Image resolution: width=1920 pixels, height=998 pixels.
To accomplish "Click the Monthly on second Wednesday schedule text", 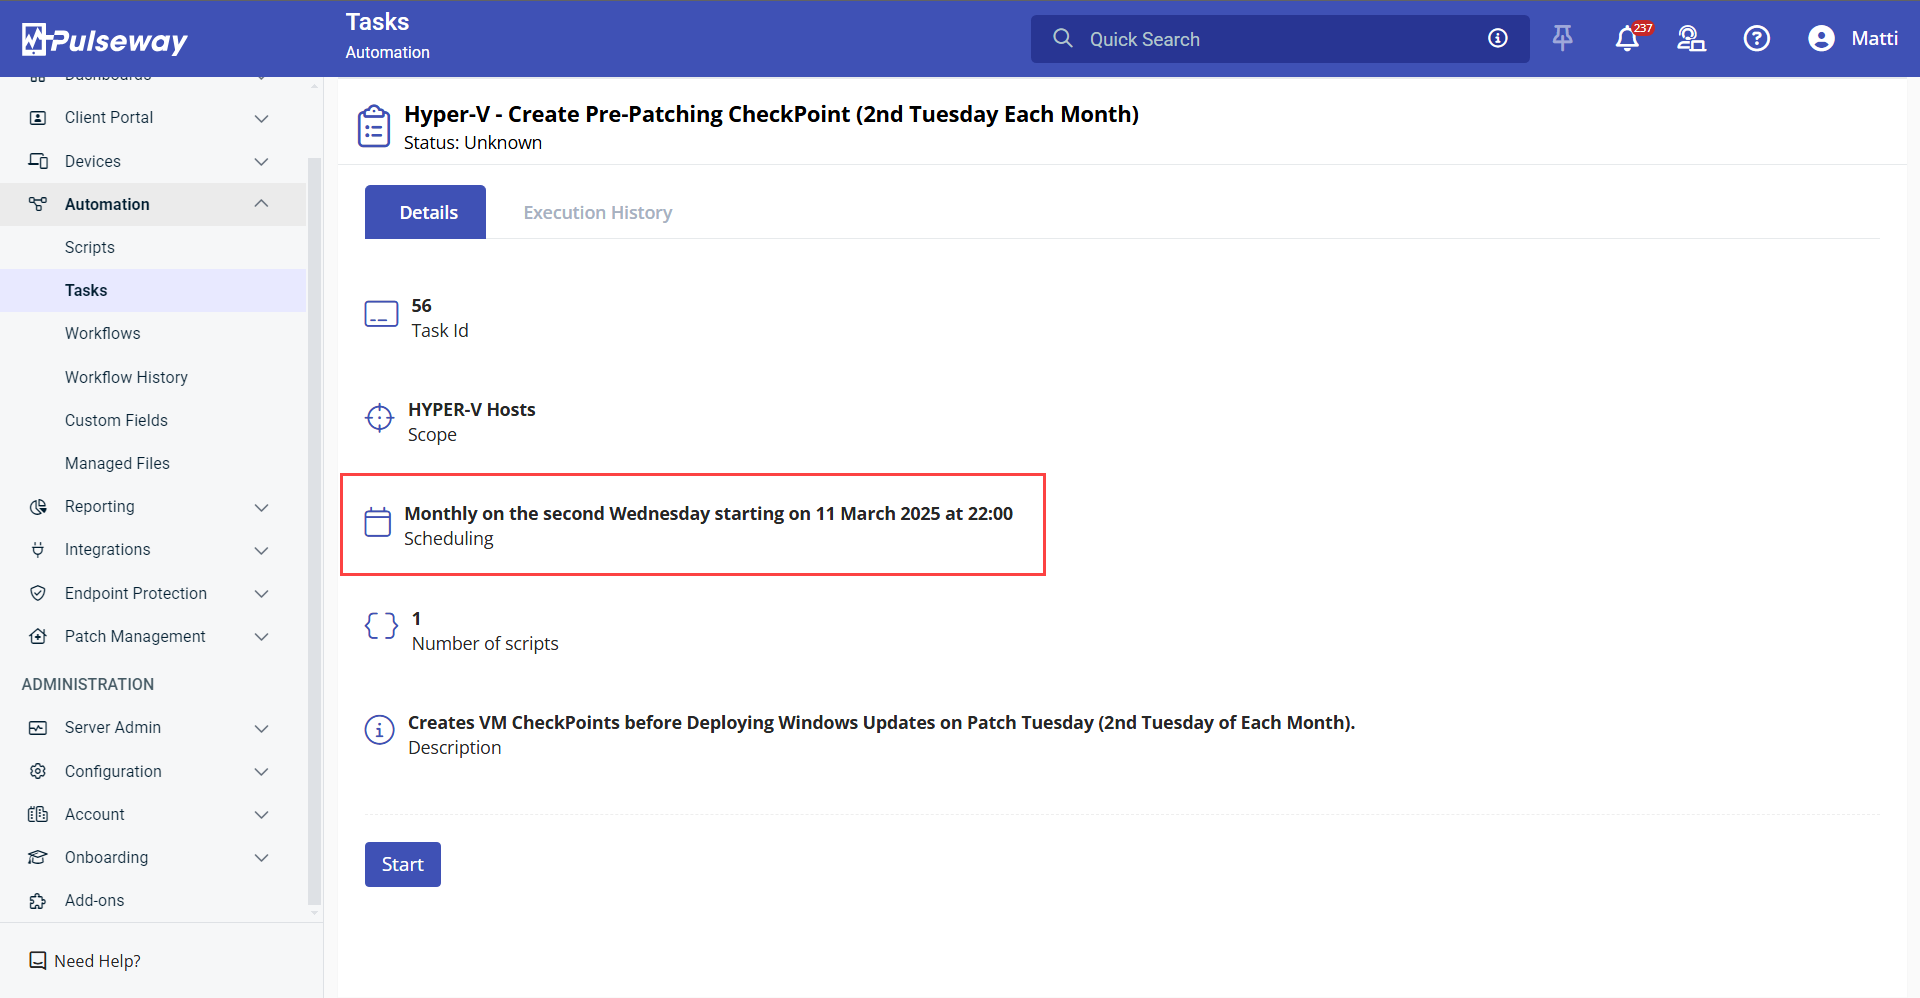I will click(x=708, y=513).
